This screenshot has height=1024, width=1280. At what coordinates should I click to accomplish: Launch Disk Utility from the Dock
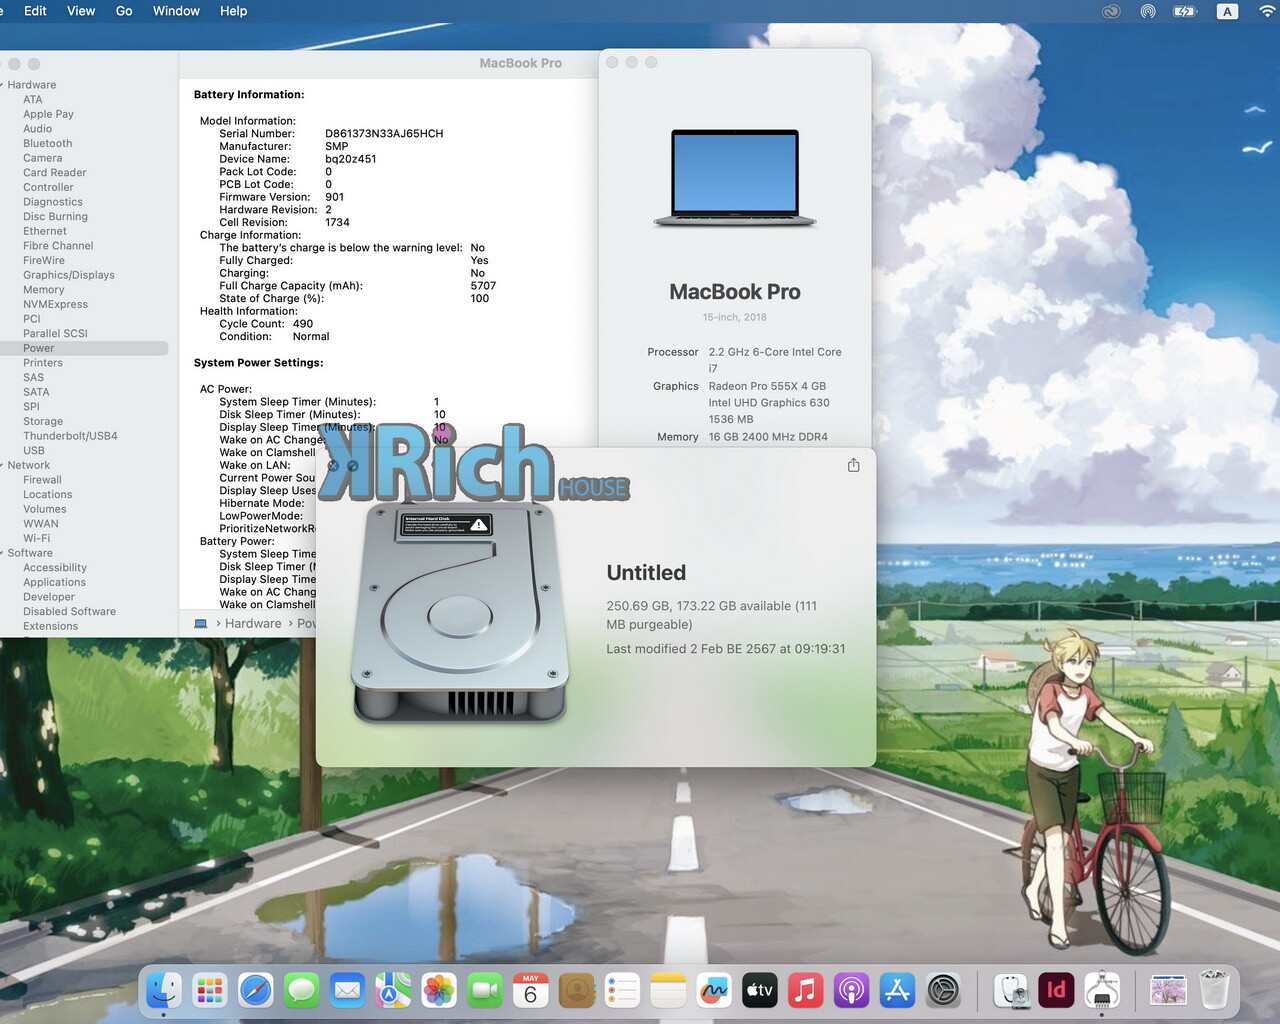pyautogui.click(x=1011, y=991)
